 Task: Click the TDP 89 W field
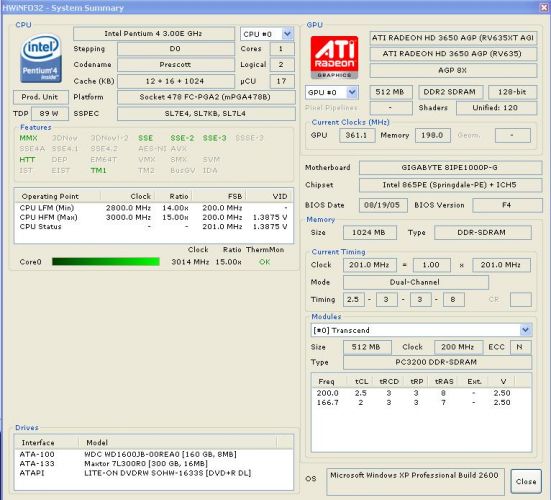(50, 113)
